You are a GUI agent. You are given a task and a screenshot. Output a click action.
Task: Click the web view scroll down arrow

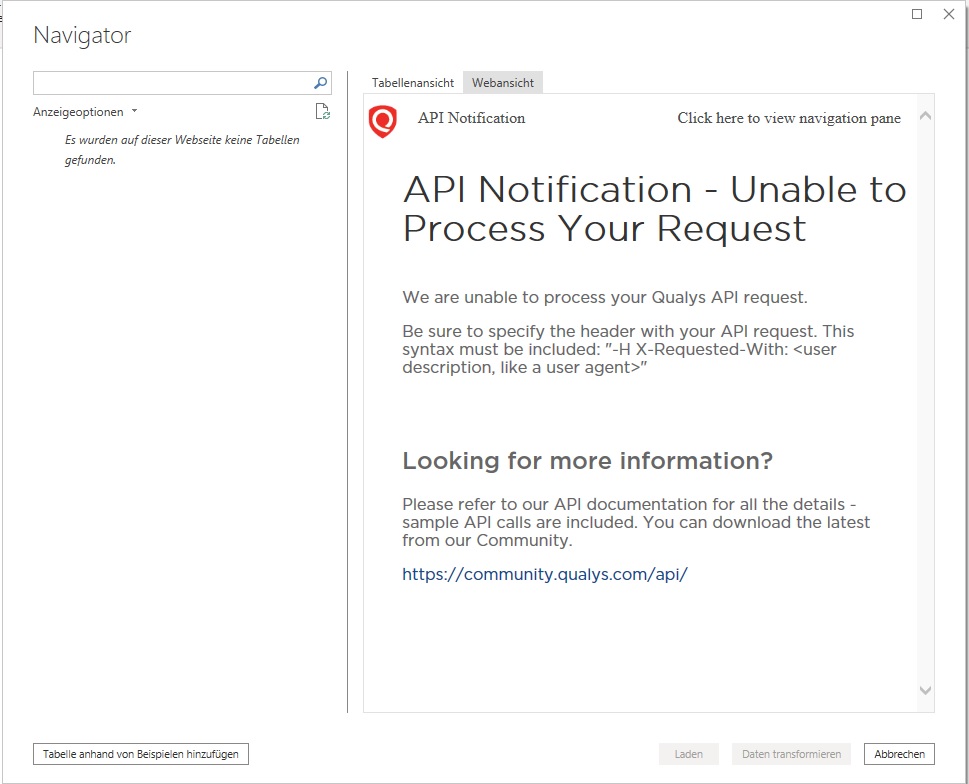point(925,690)
